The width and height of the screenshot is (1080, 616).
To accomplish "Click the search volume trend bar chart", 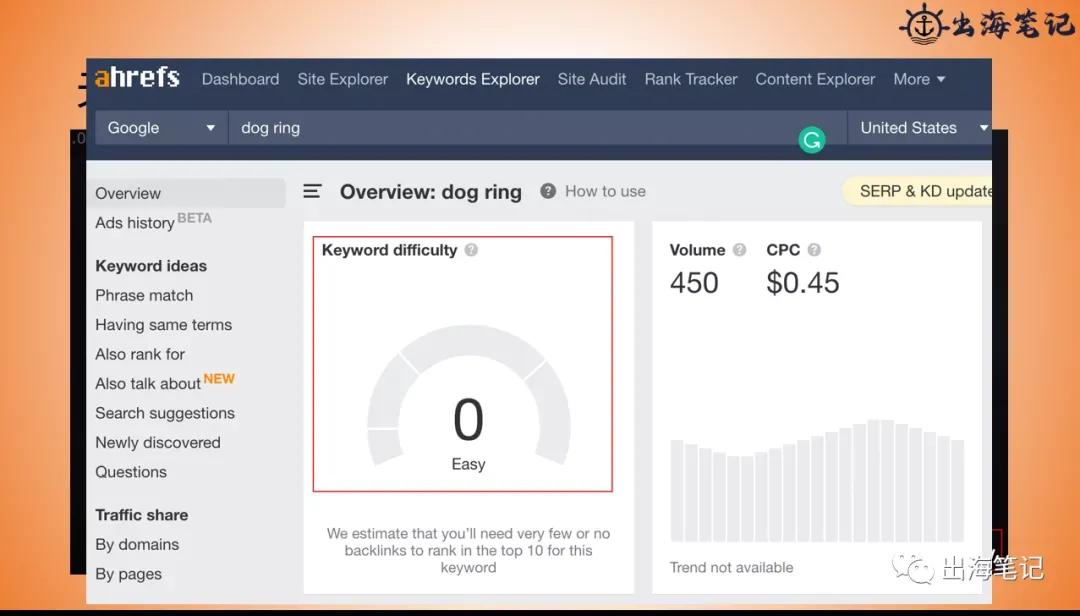I will click(817, 480).
